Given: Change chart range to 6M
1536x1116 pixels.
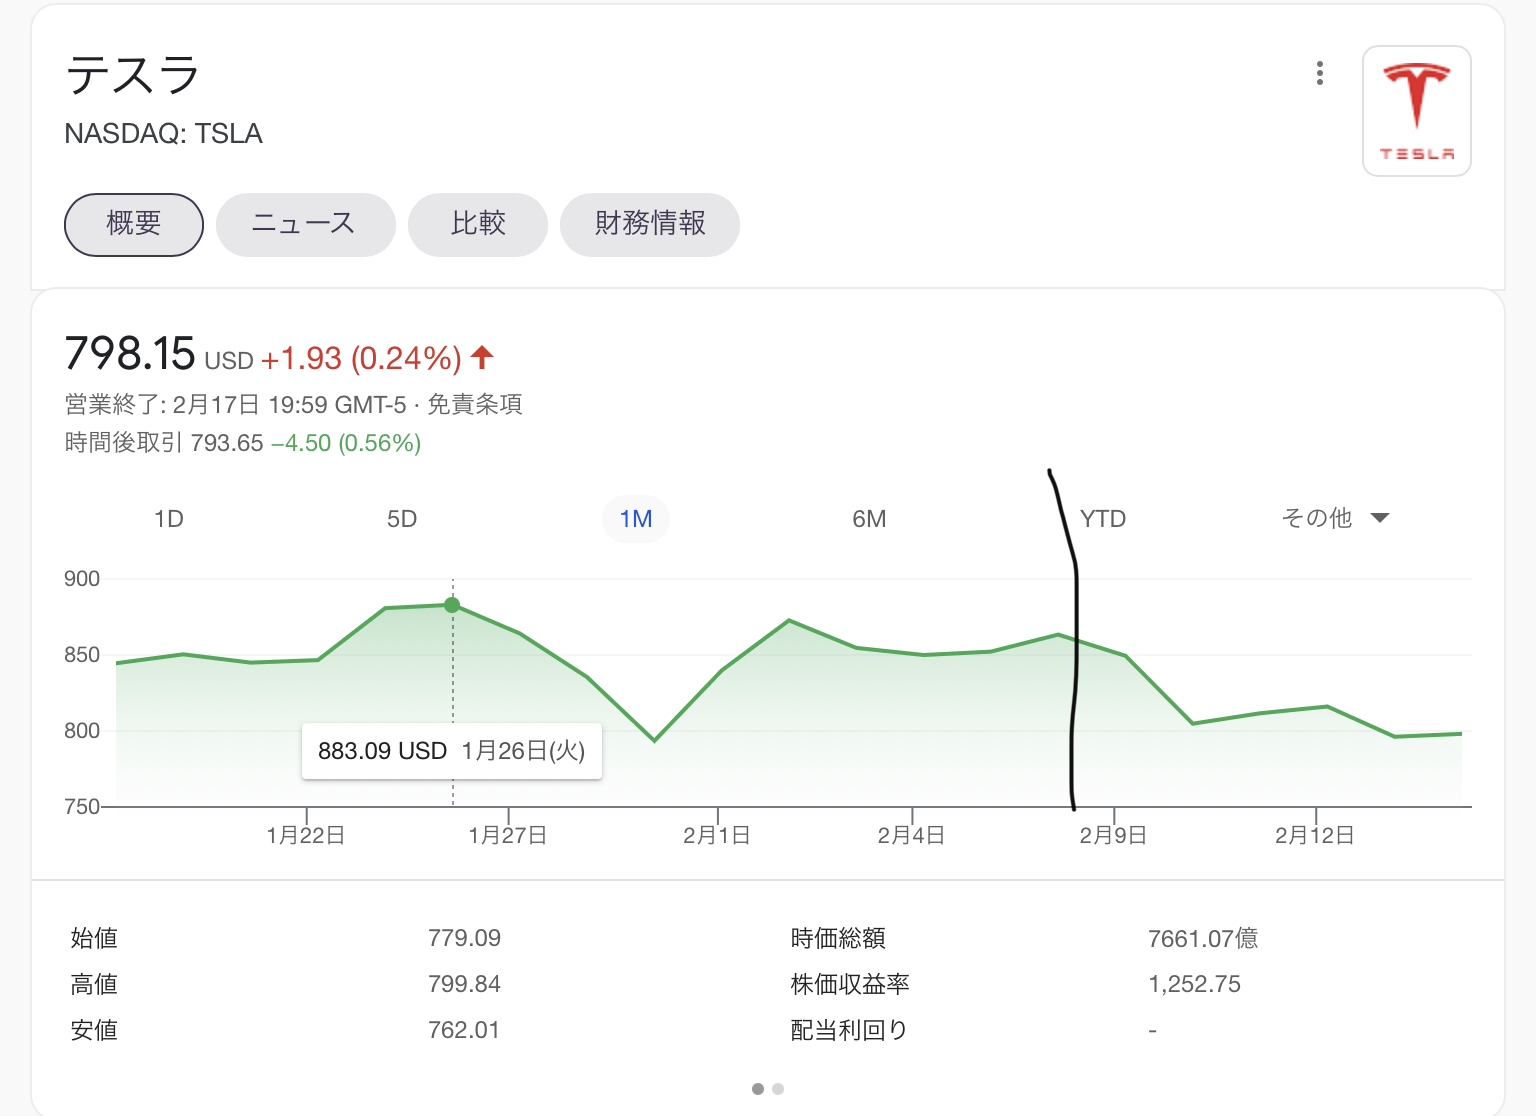Looking at the screenshot, I should 869,519.
